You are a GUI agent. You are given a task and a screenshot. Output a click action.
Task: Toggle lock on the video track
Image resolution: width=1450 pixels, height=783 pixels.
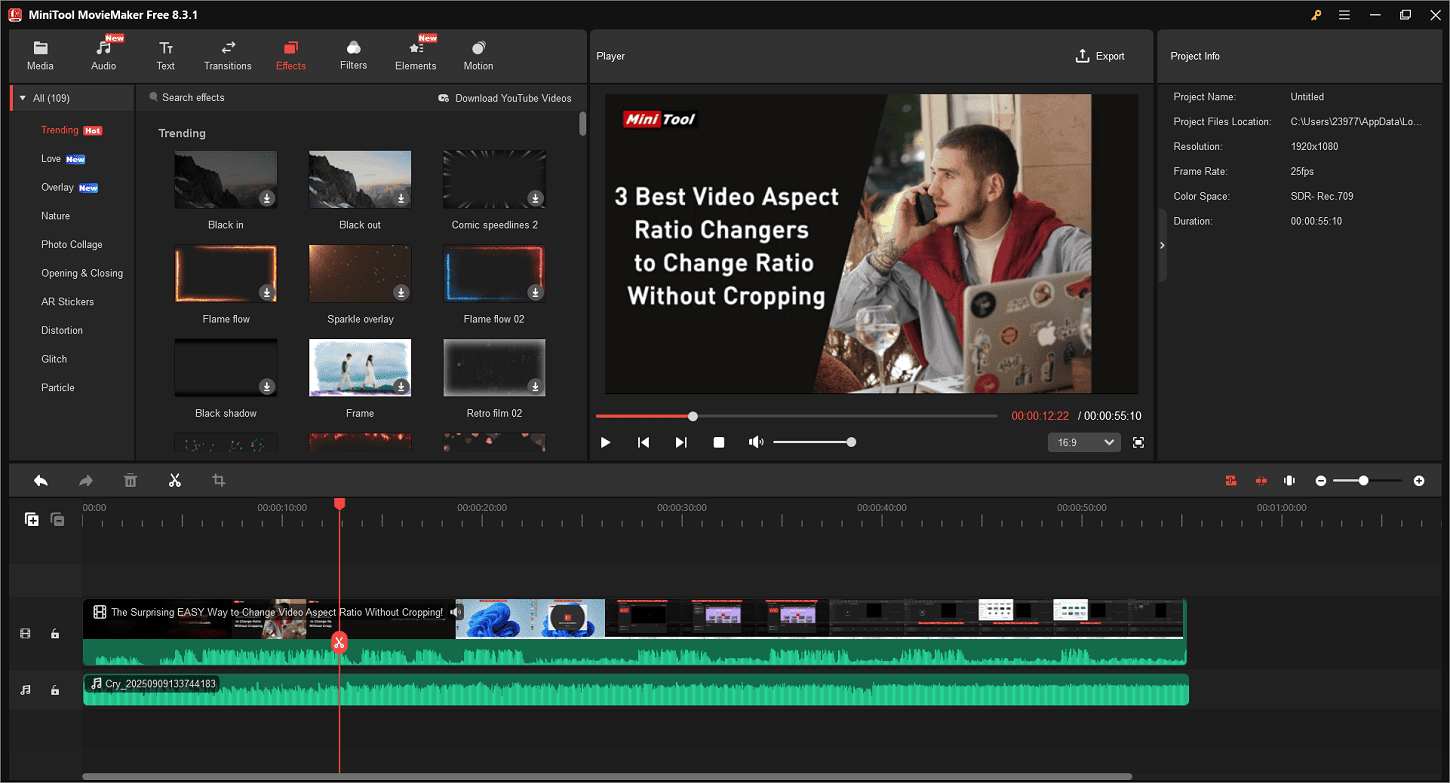click(x=55, y=634)
